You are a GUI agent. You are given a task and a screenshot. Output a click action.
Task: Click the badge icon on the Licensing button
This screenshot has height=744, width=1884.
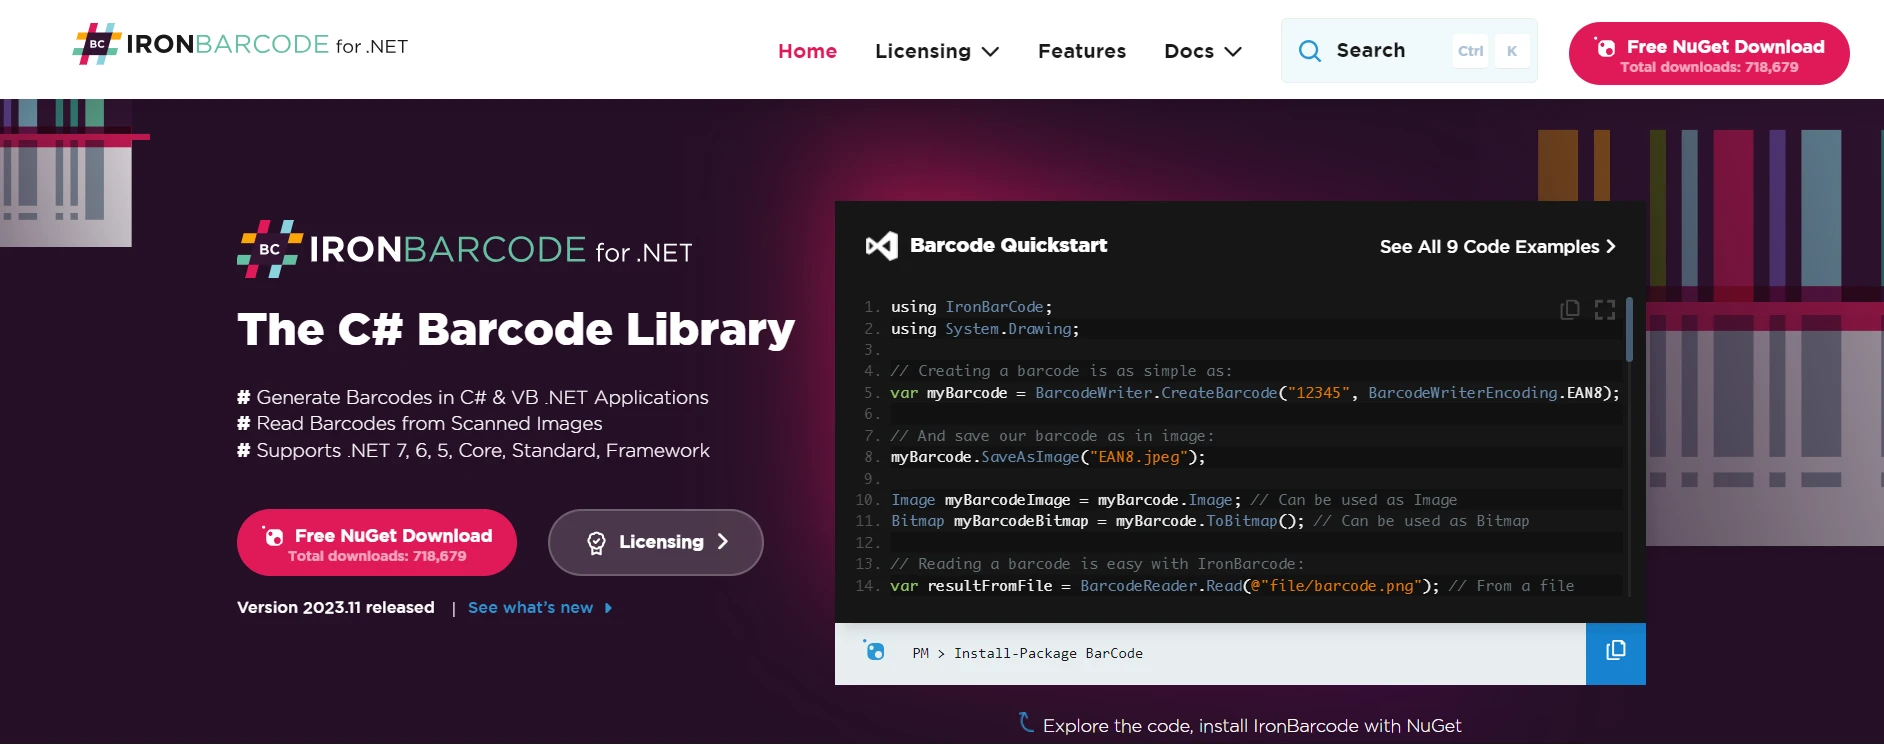tap(596, 543)
